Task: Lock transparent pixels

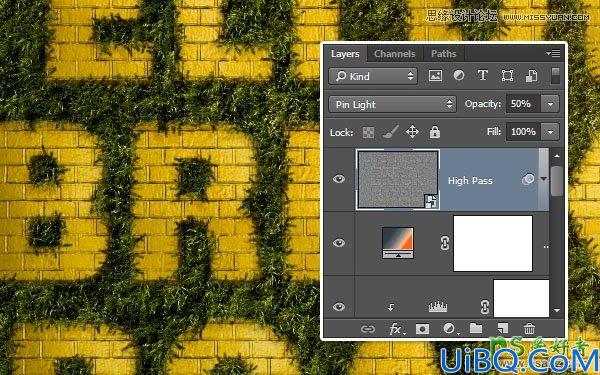Action: (368, 132)
